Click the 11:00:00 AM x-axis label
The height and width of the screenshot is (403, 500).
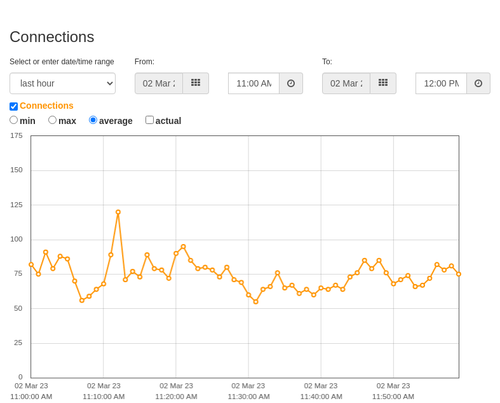coord(31,397)
